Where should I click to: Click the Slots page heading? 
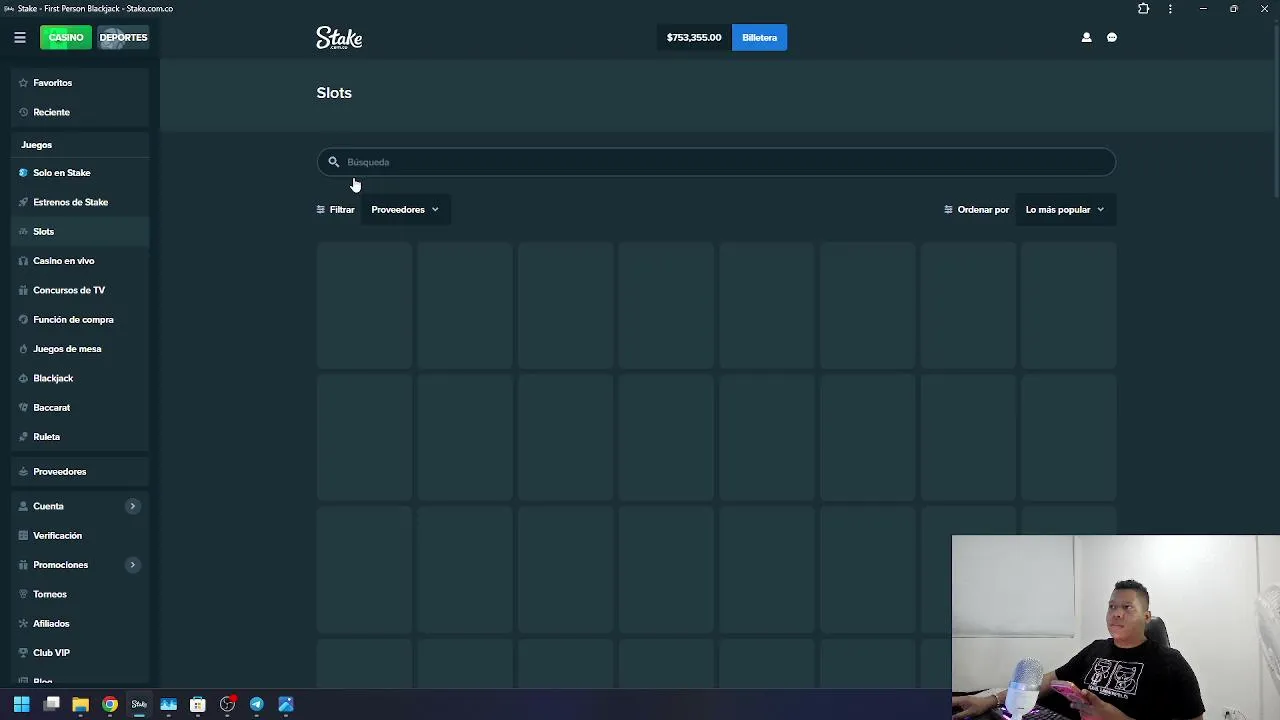pyautogui.click(x=334, y=93)
